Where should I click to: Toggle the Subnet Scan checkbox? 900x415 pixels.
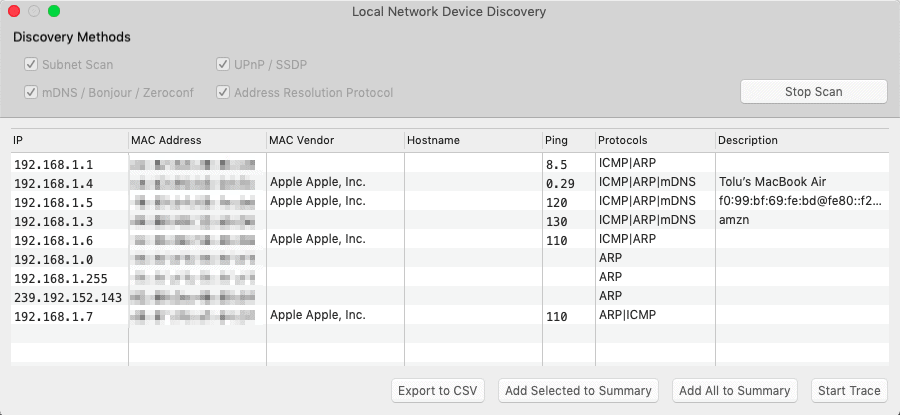point(31,65)
